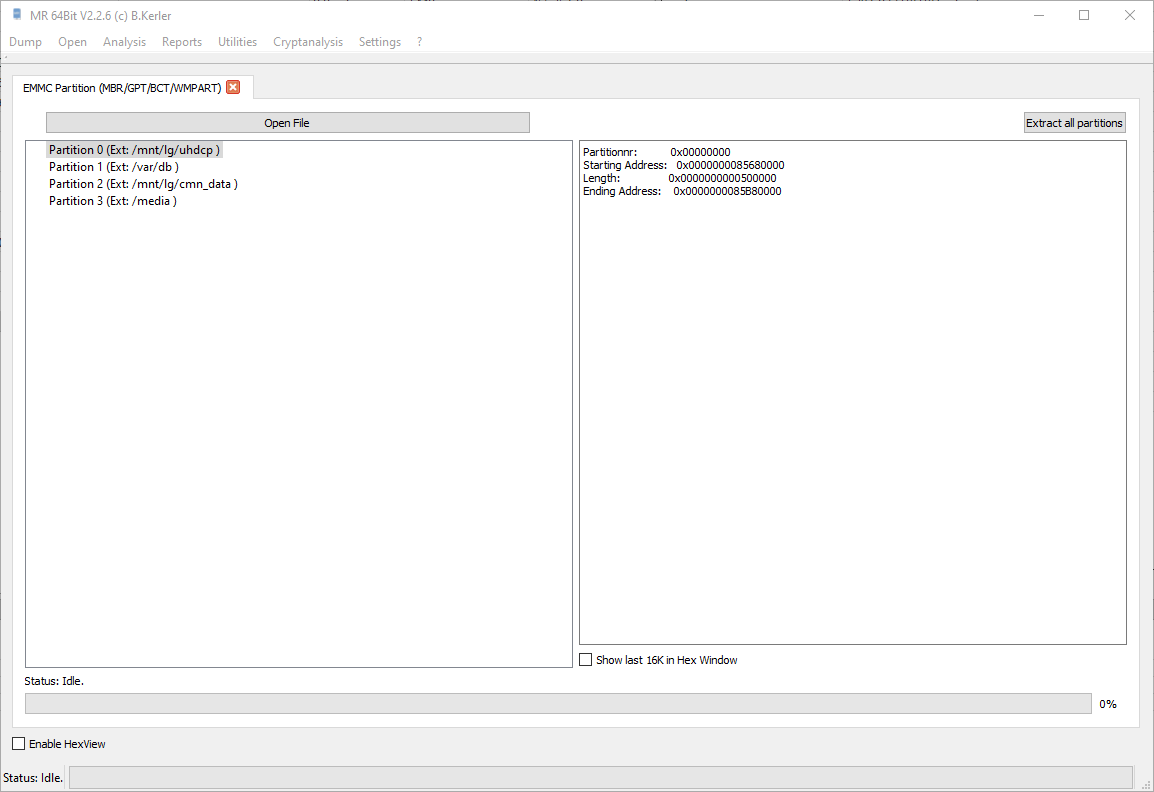Viewport: 1154px width, 792px height.
Task: Click the bottom status bar field
Action: tap(600, 777)
